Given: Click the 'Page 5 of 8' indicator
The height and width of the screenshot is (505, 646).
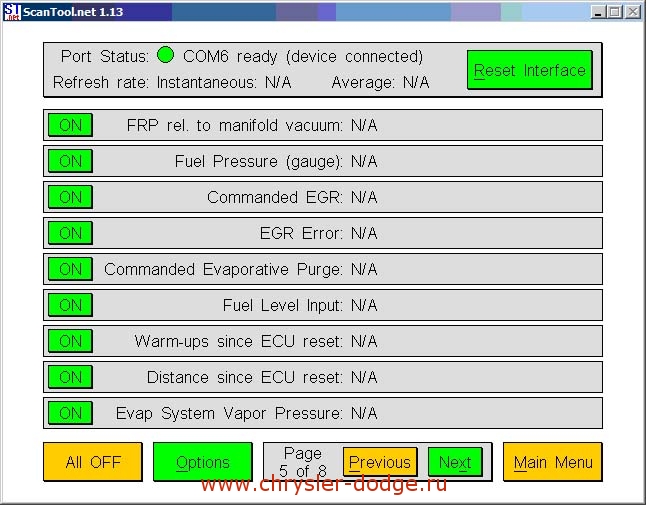Looking at the screenshot, I should pyautogui.click(x=303, y=462).
